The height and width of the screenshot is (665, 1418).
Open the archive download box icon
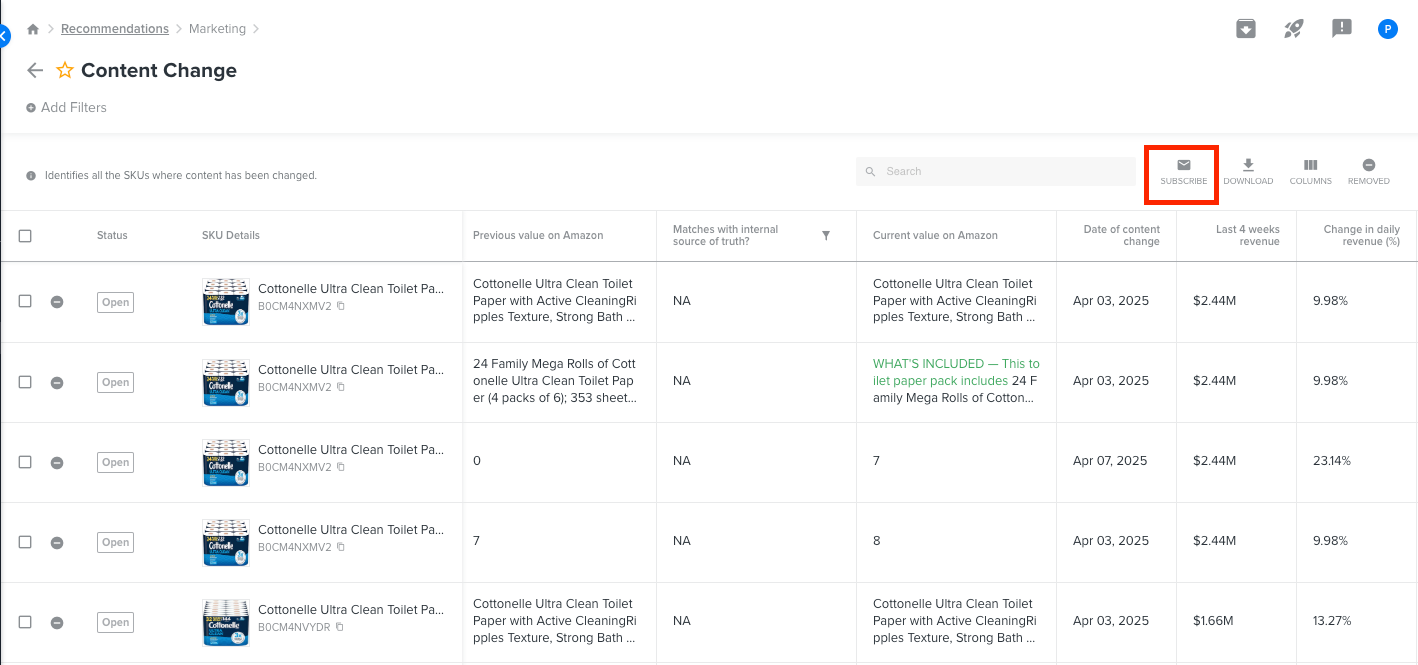(x=1246, y=29)
